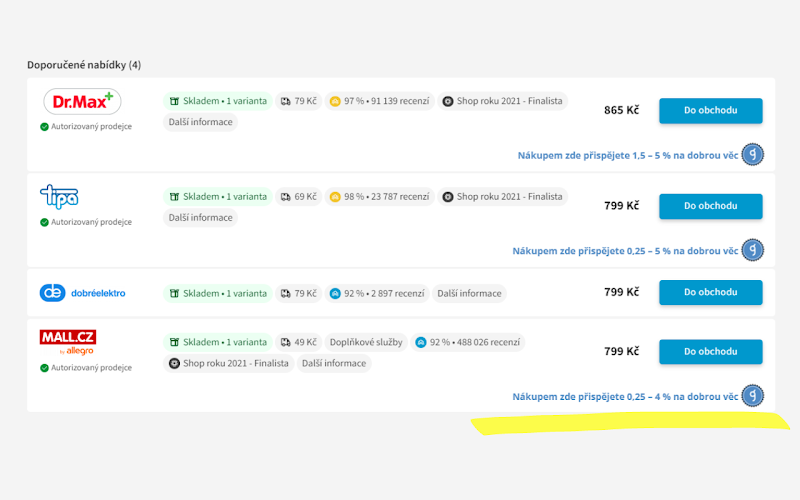This screenshot has width=800, height=500.
Task: Click the 49 Kč delivery tag for MALL.CZ
Action: 298,342
